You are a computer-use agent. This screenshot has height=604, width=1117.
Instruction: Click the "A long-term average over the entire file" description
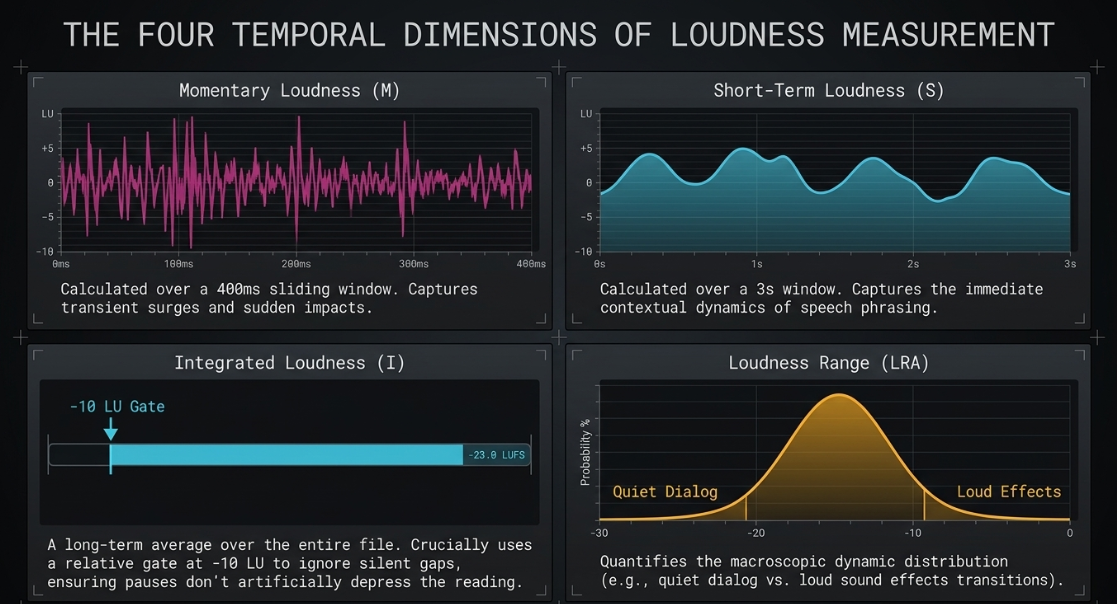(x=289, y=563)
